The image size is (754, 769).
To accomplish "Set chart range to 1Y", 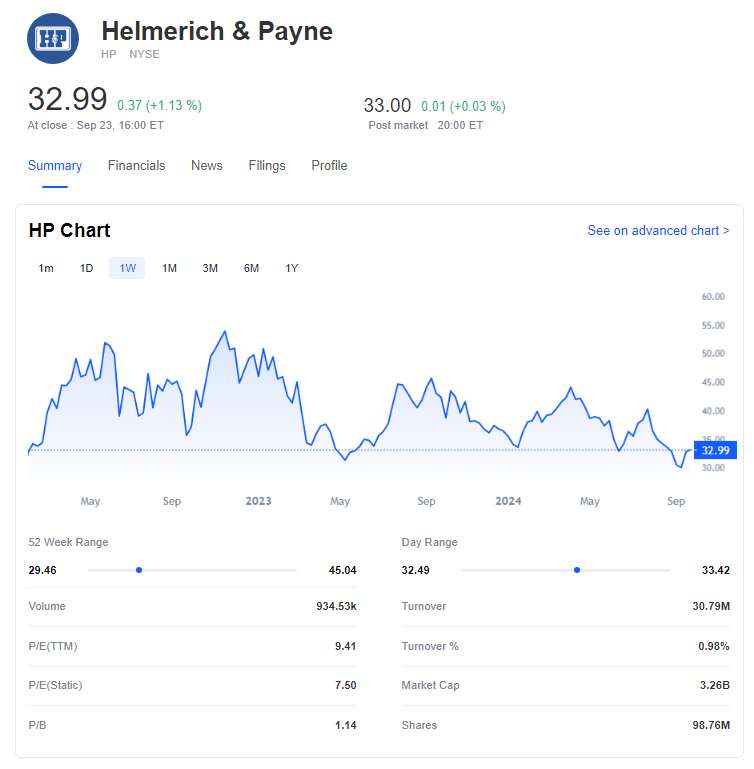I will tap(292, 268).
